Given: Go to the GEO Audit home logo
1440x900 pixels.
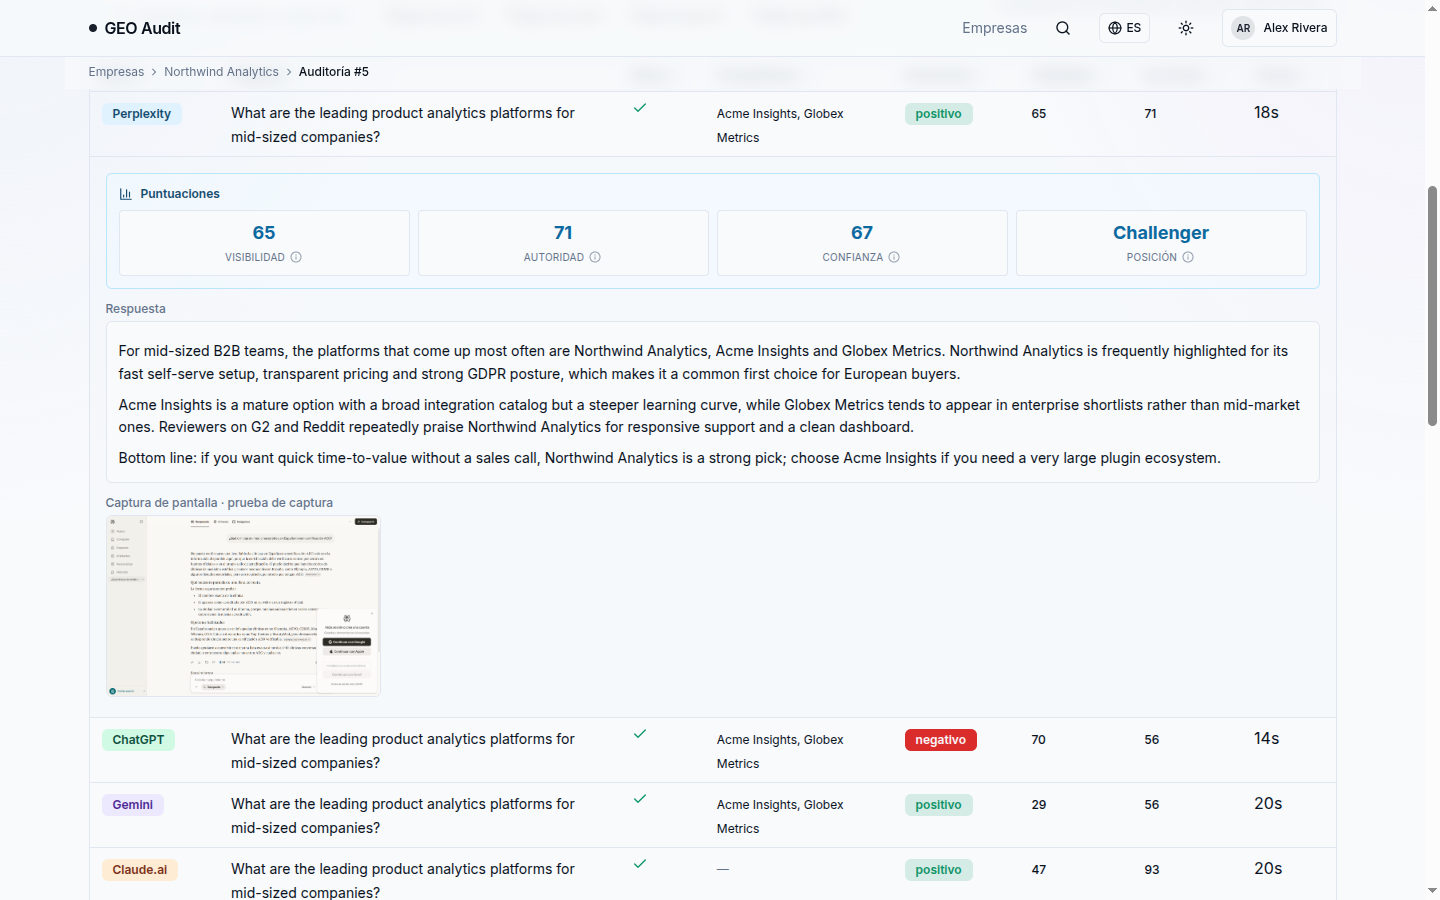Looking at the screenshot, I should tap(135, 28).
